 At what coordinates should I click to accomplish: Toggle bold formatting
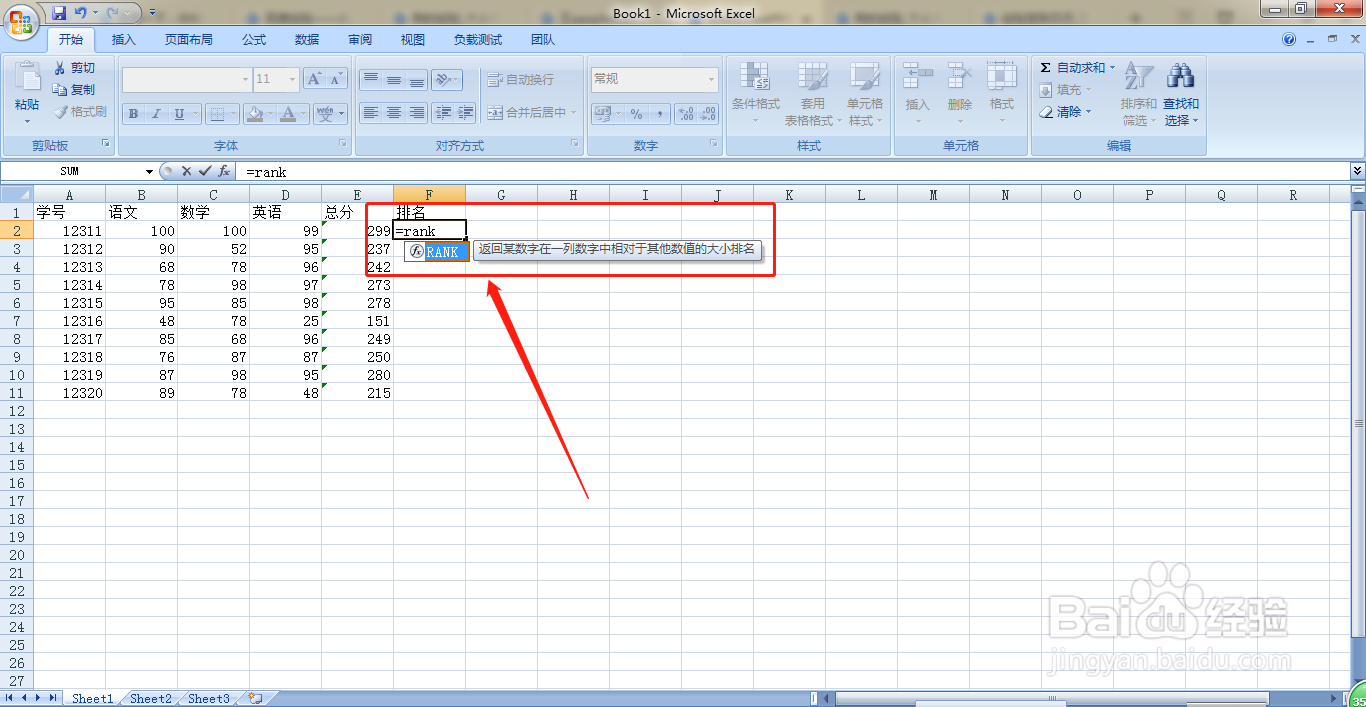132,113
